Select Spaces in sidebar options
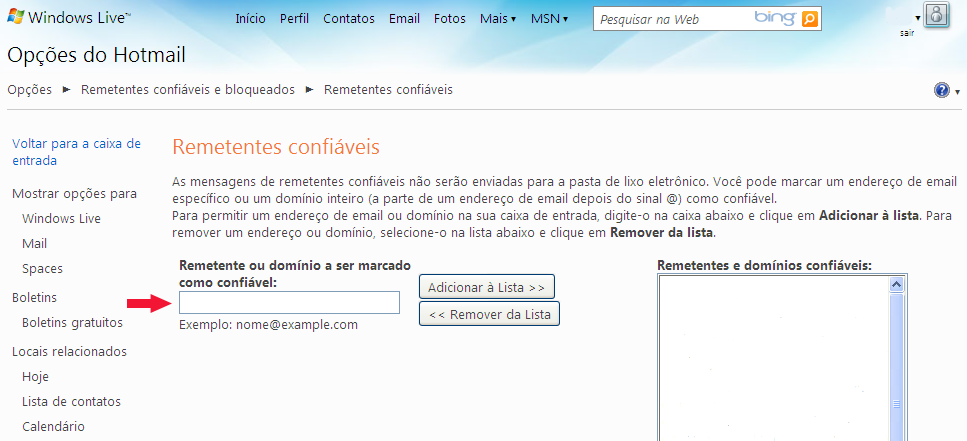Screen dimensions: 967x441 point(42,270)
